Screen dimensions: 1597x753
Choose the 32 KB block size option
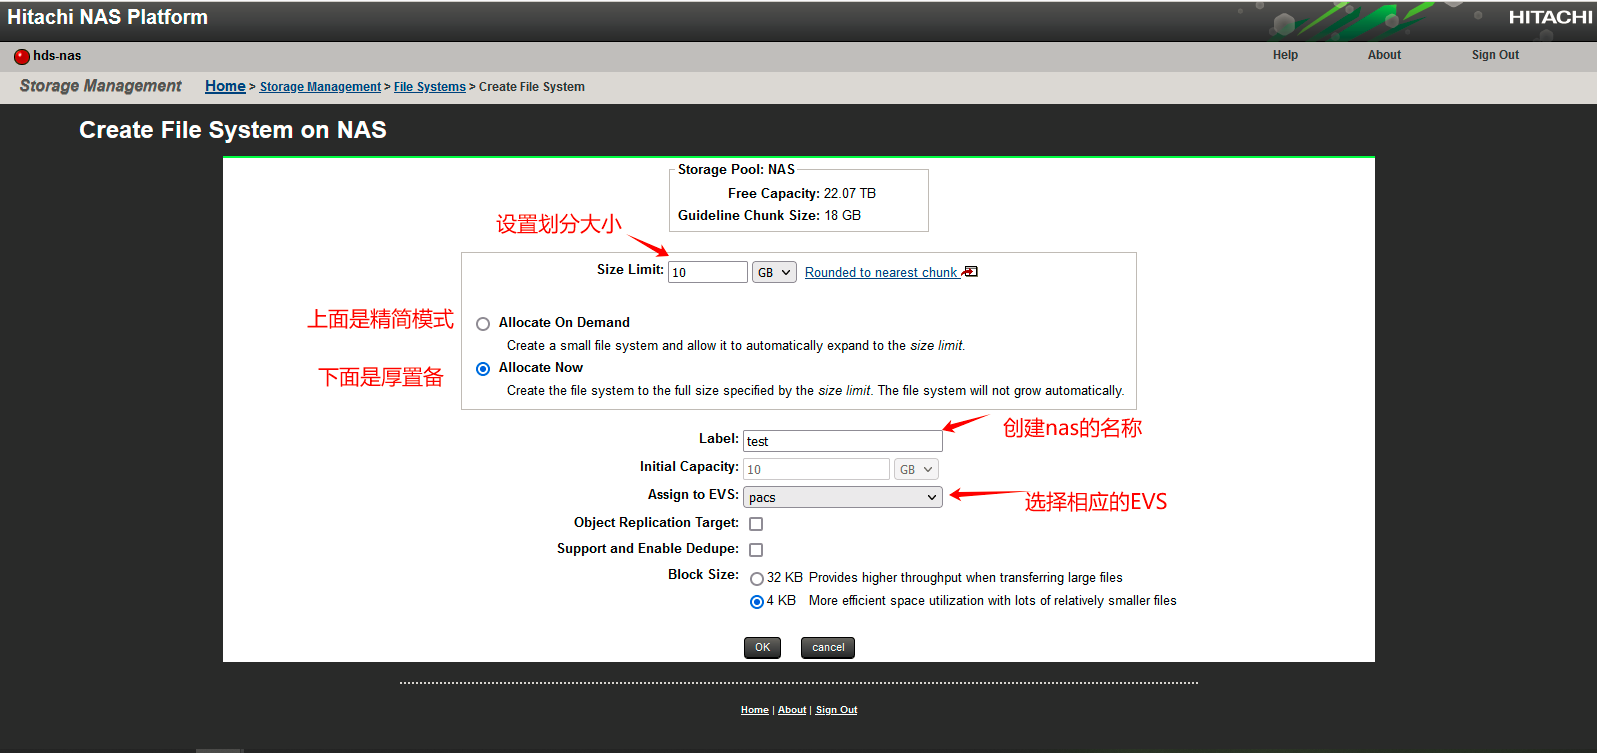(757, 579)
